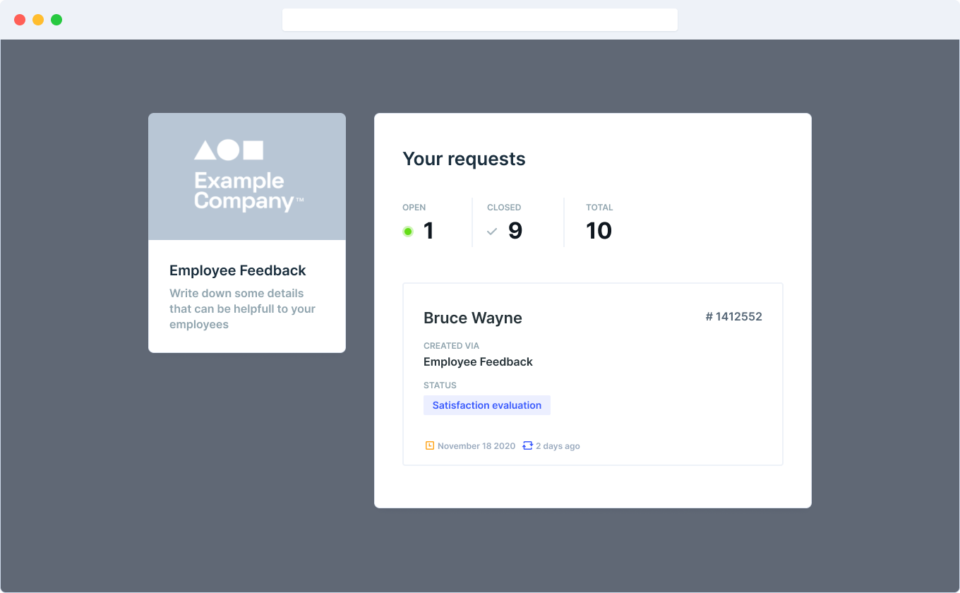
Task: Click the green open status dot icon
Action: [x=407, y=230]
